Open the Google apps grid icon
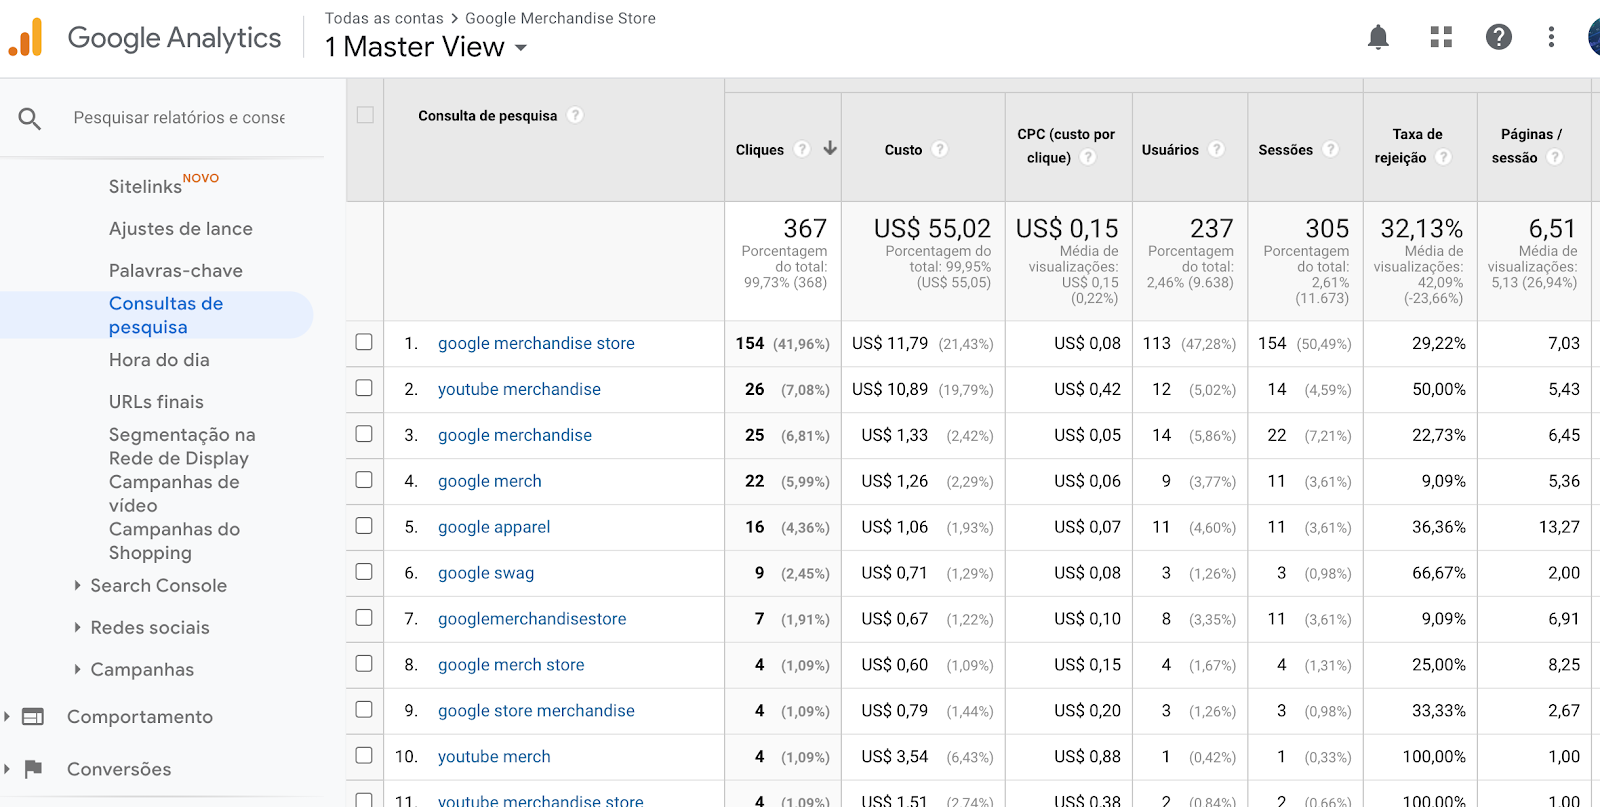The height and width of the screenshot is (807, 1600). coord(1441,38)
